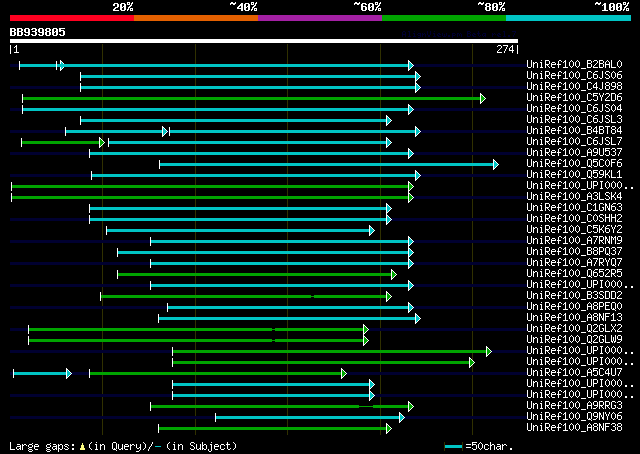Image resolution: width=640 pixels, height=454 pixels.
Task: Select the UniRef100_Q59KL1 label
Action: 574,175
